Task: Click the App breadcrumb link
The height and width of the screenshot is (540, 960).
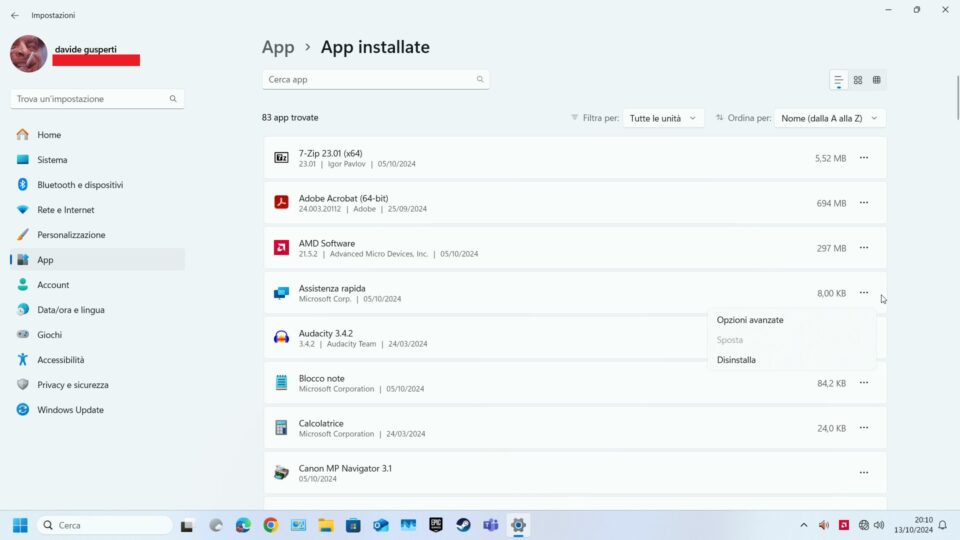Action: click(x=278, y=47)
